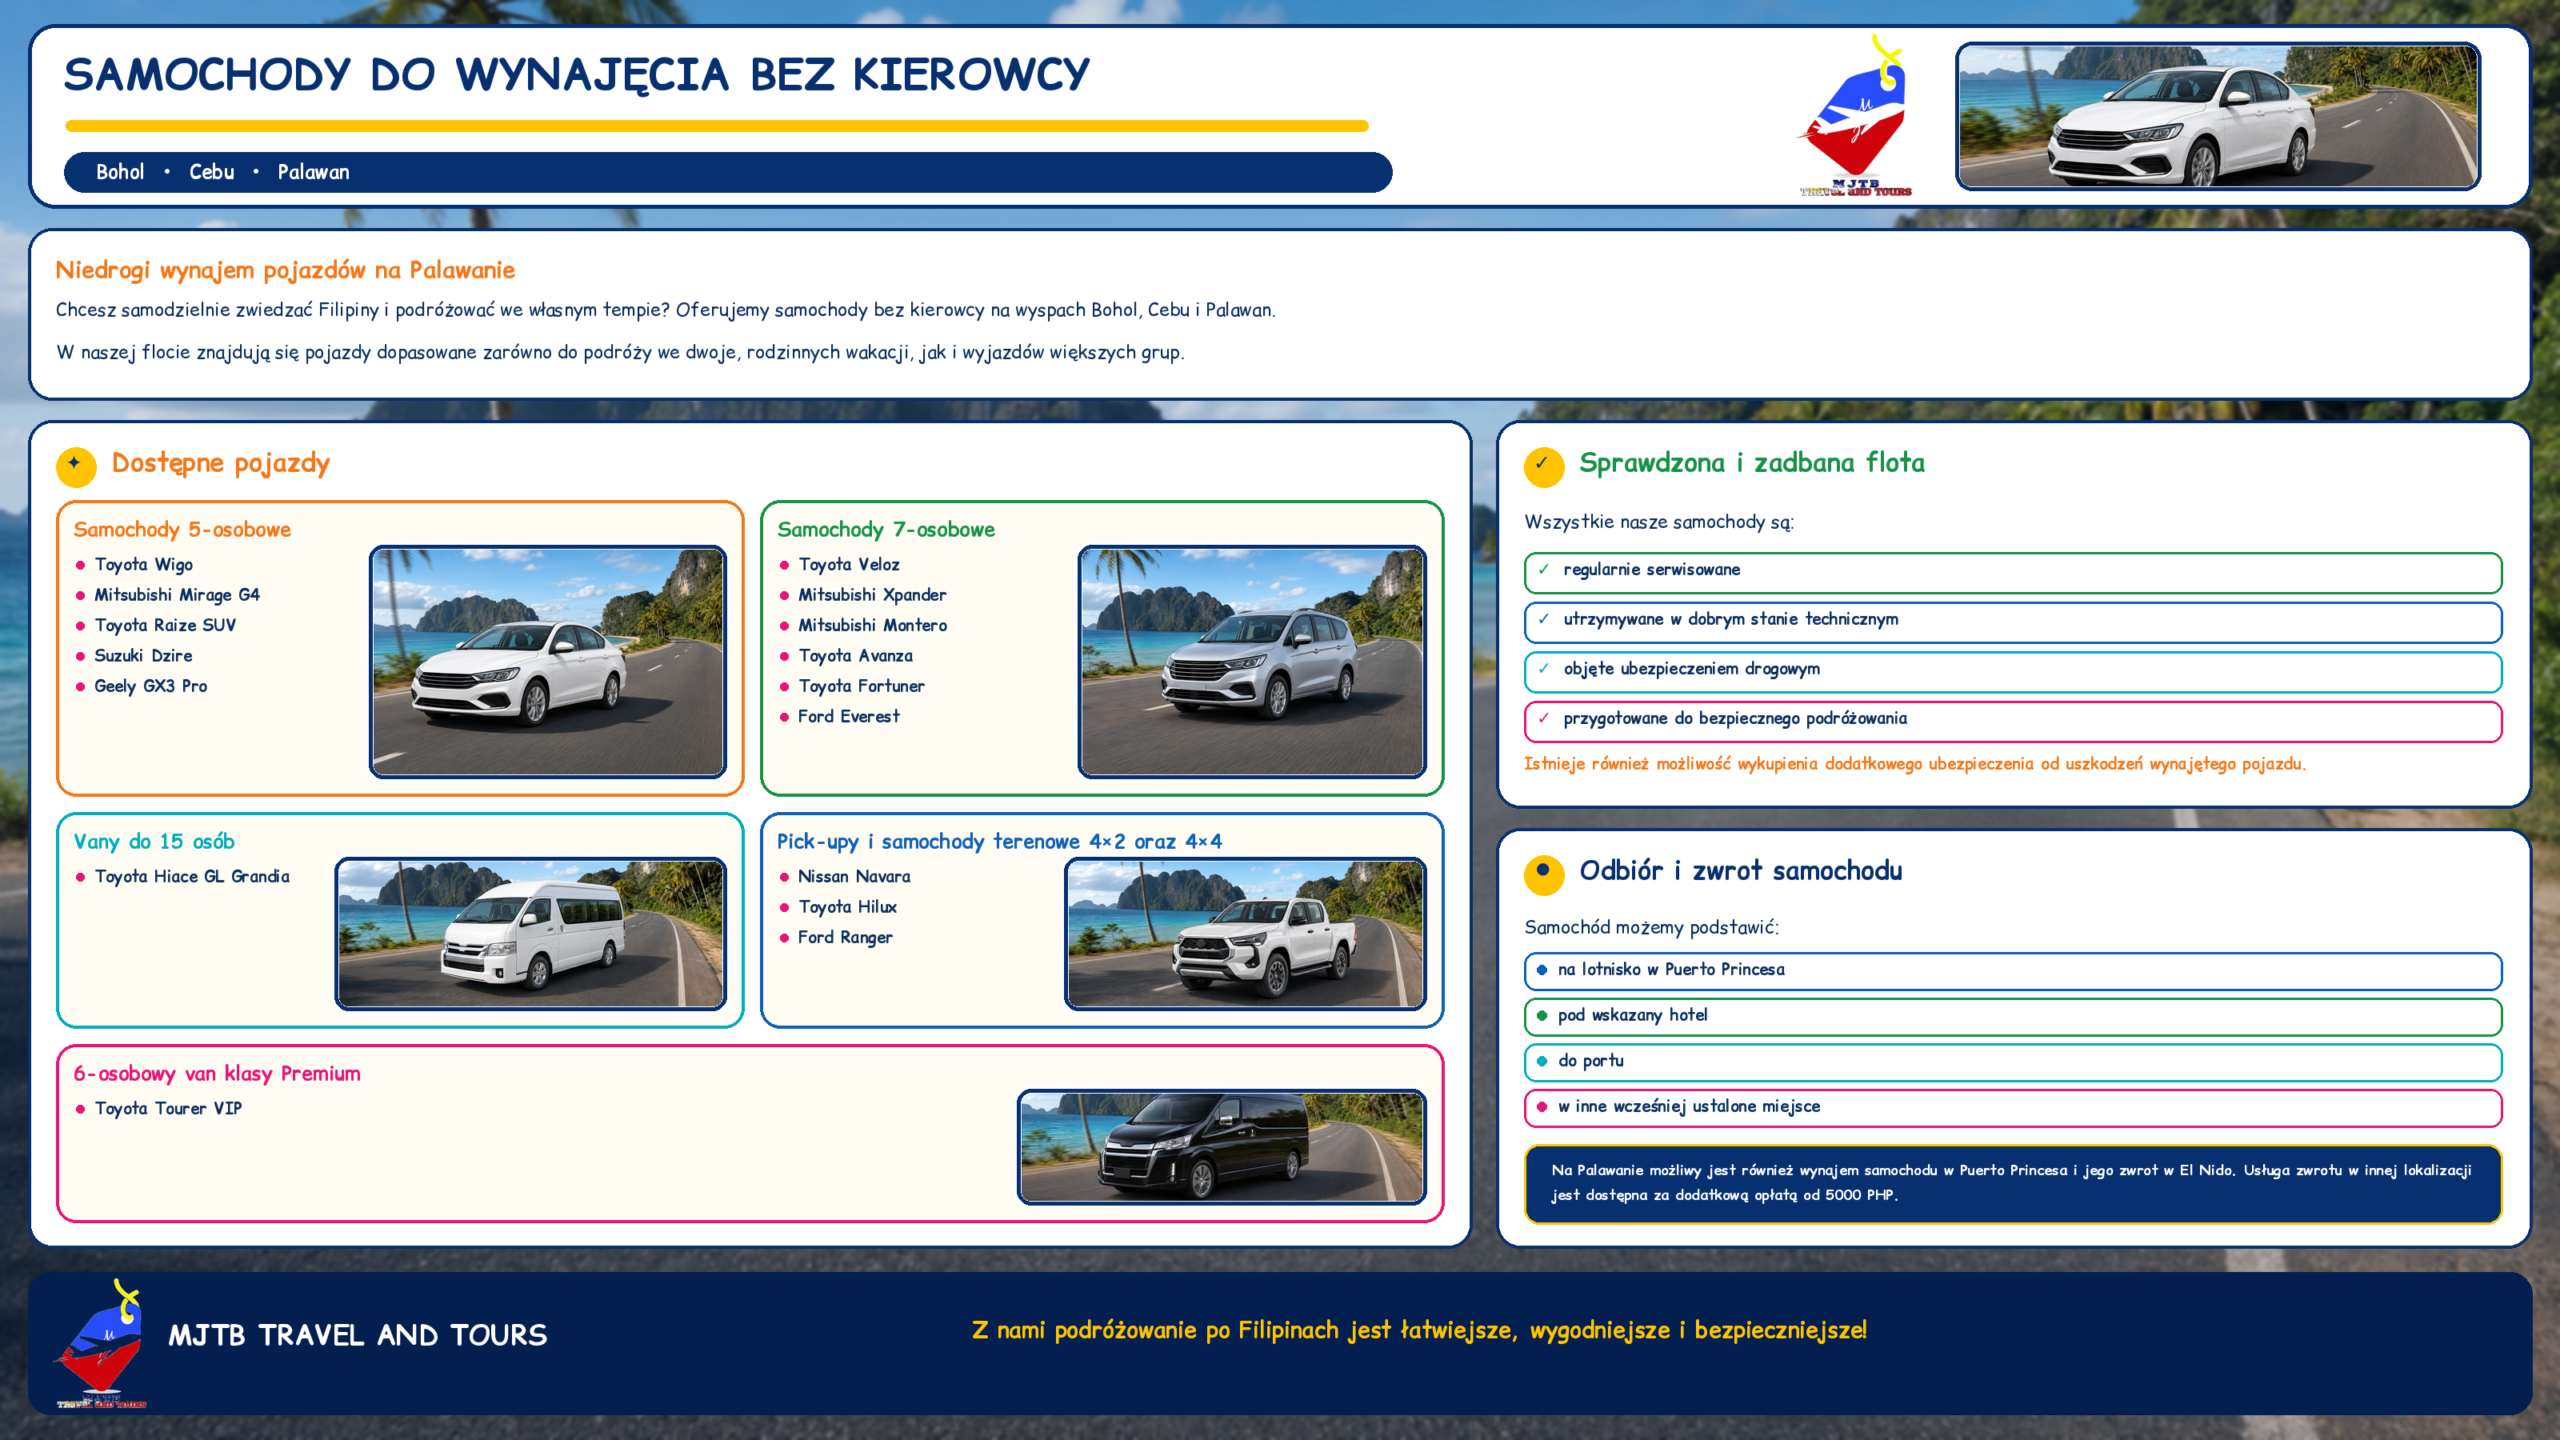This screenshot has height=1440, width=2560.
Task: Select Nissan Navara in the list
Action: (x=854, y=877)
